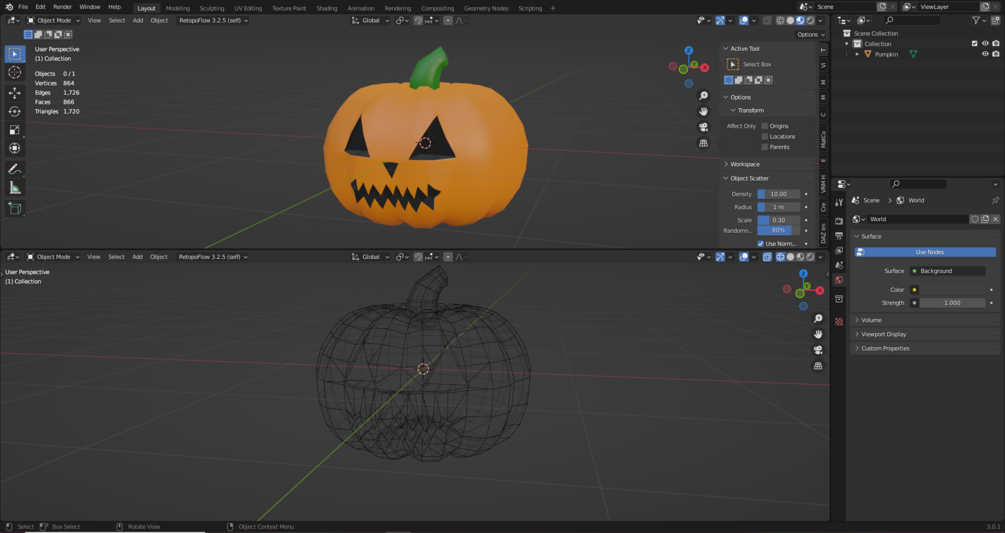Viewport: 1005px width, 533px height.
Task: Open the Output properties tab icon
Action: (839, 236)
